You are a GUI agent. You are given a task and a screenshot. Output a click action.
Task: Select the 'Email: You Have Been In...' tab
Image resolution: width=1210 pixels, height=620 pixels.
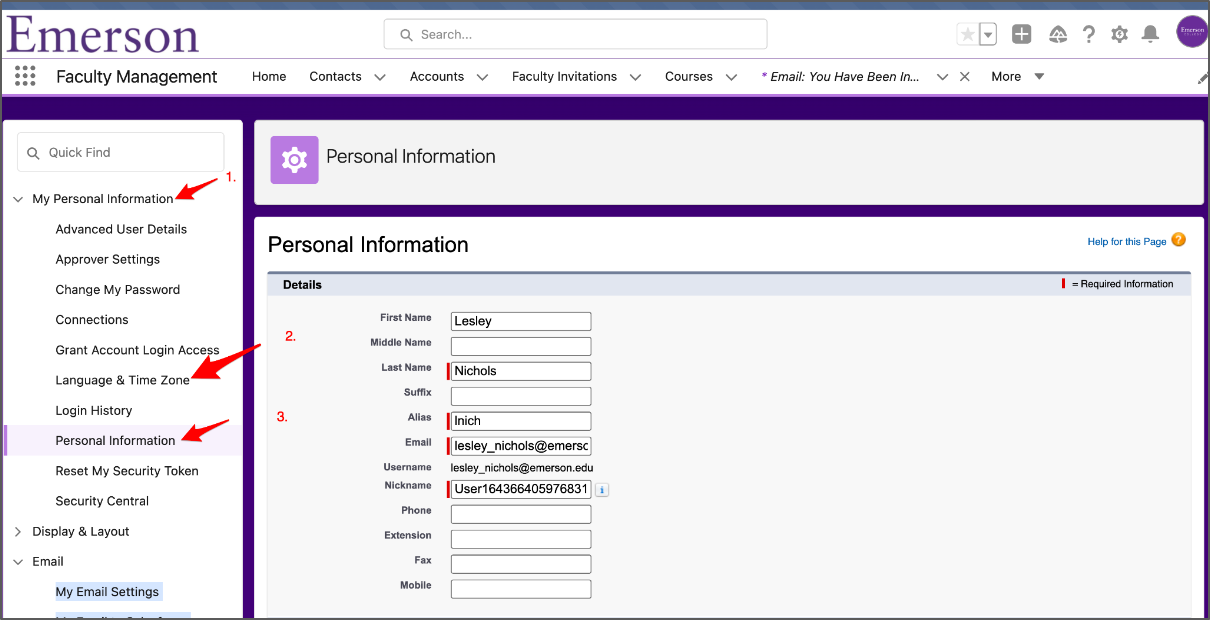(841, 77)
